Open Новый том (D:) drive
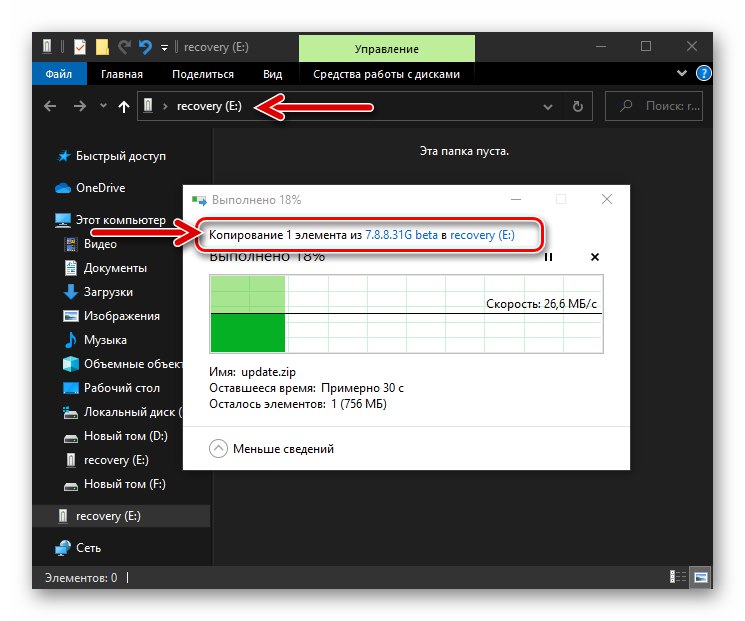745x621 pixels. (126, 436)
